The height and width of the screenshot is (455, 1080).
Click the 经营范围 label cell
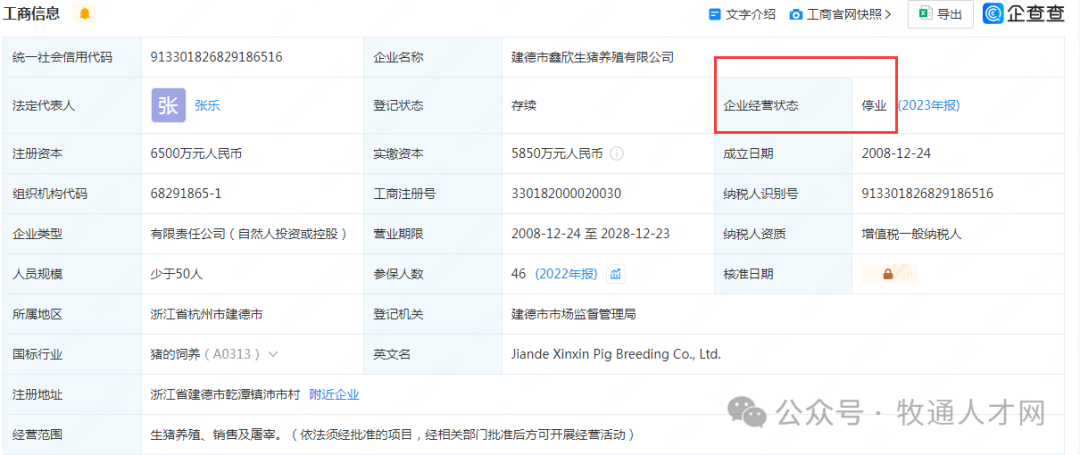point(72,435)
